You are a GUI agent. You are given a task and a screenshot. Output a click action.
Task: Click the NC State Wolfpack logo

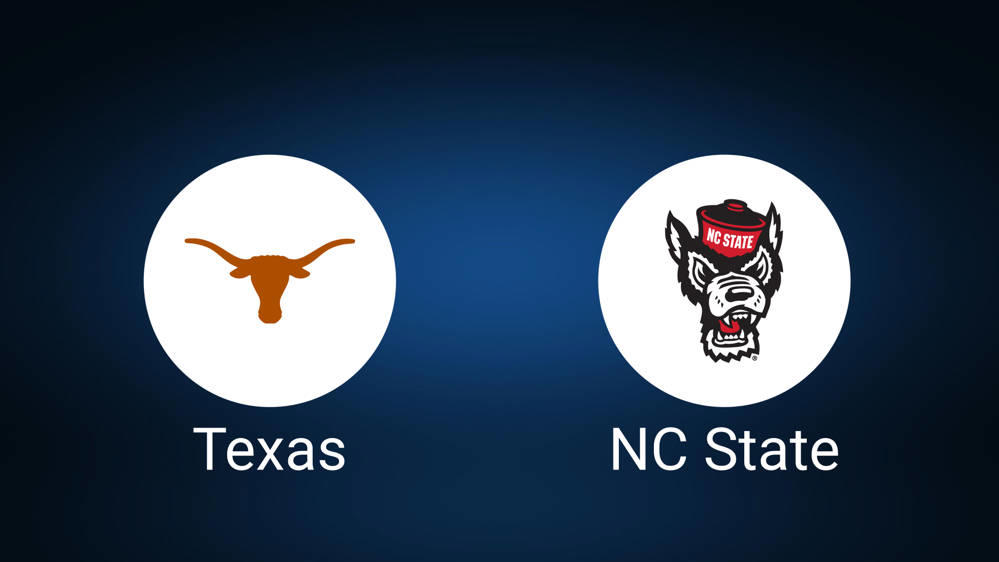724,280
